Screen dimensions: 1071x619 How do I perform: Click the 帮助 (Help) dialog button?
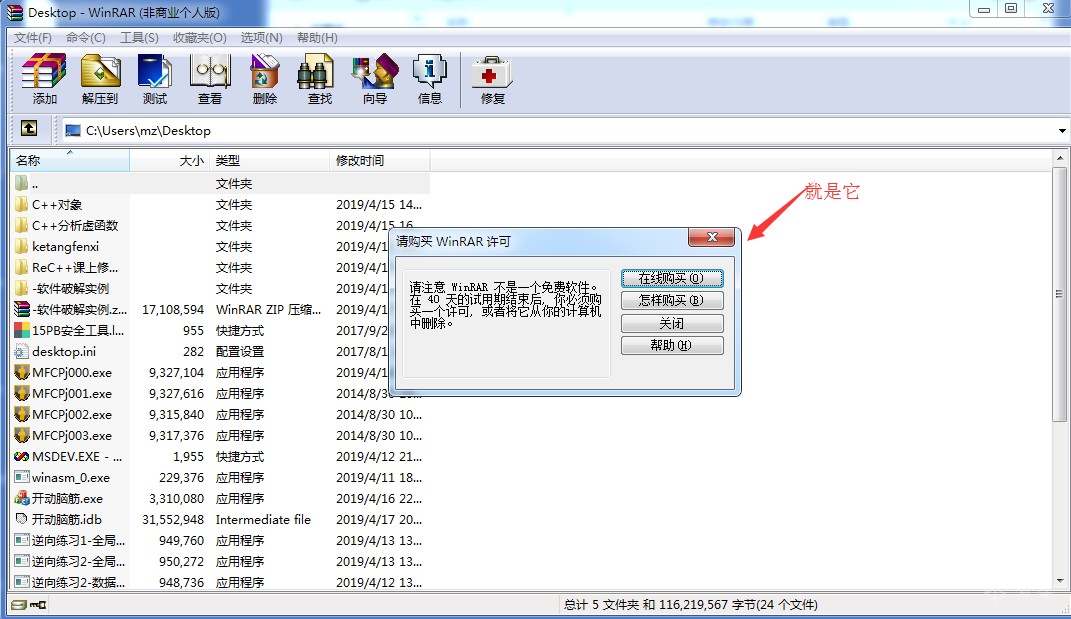tap(672, 346)
